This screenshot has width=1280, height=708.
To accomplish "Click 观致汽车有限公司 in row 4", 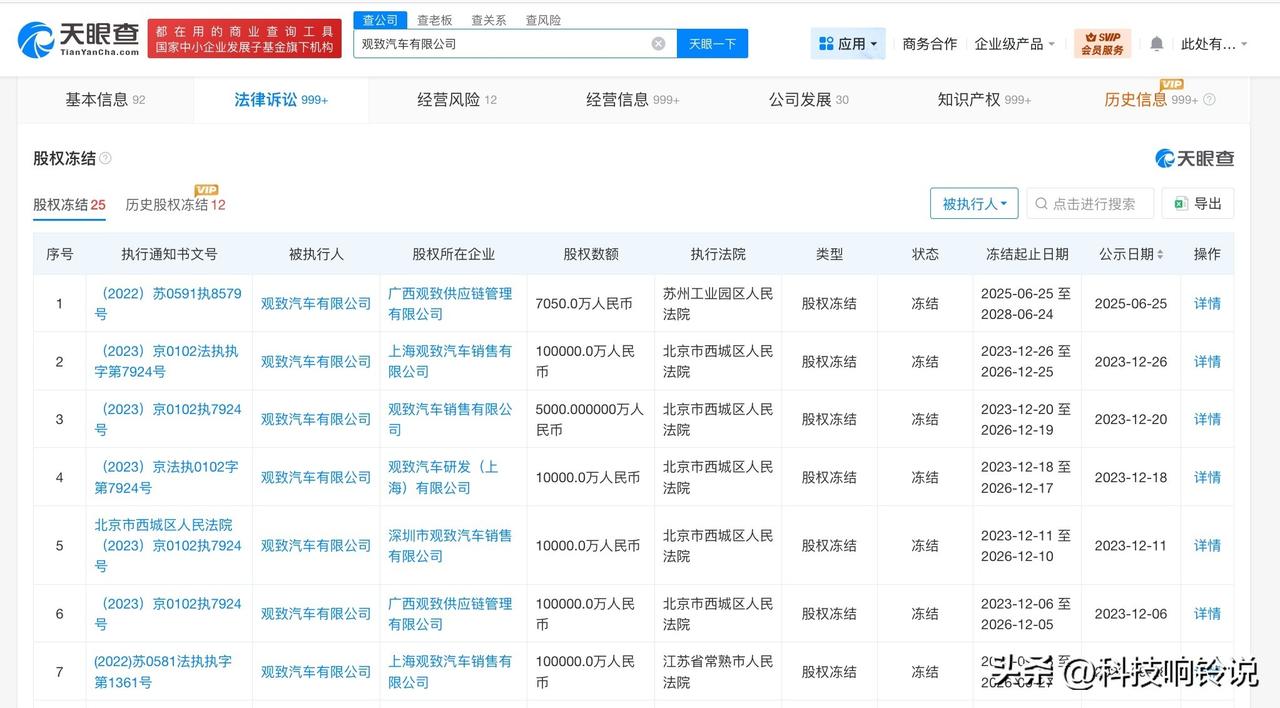I will (x=316, y=477).
